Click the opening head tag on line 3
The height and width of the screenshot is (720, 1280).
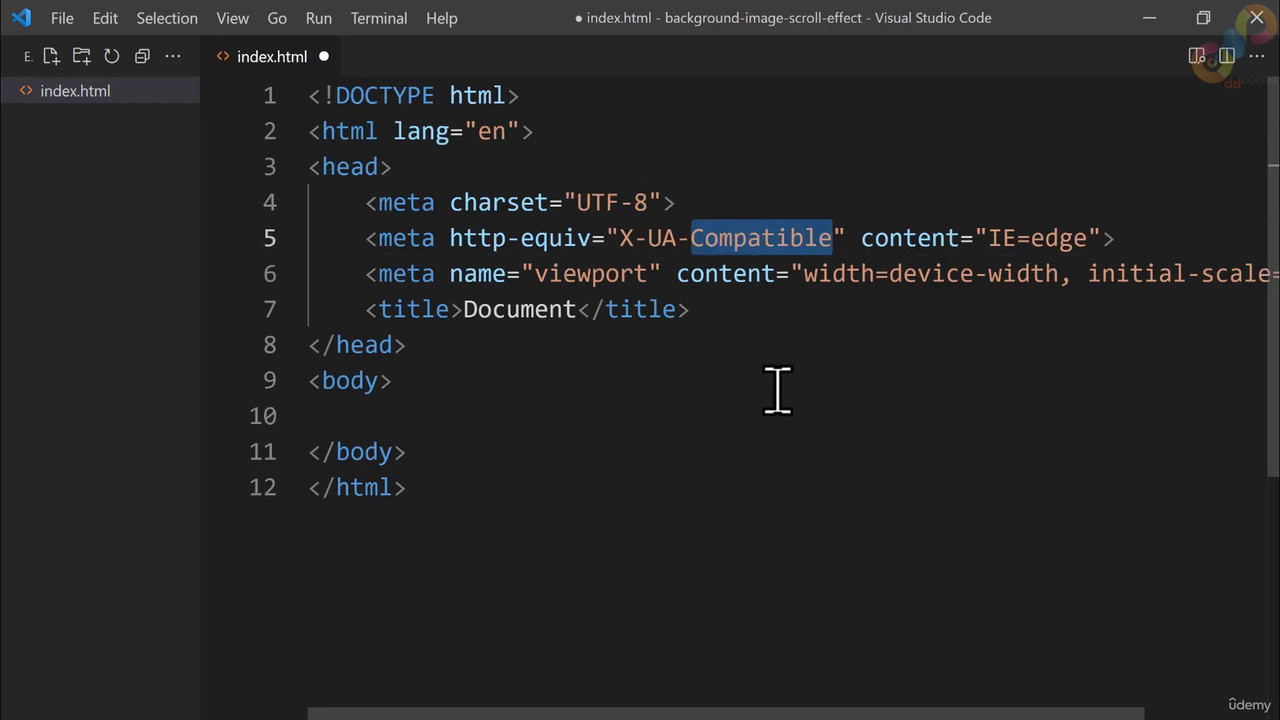(350, 167)
